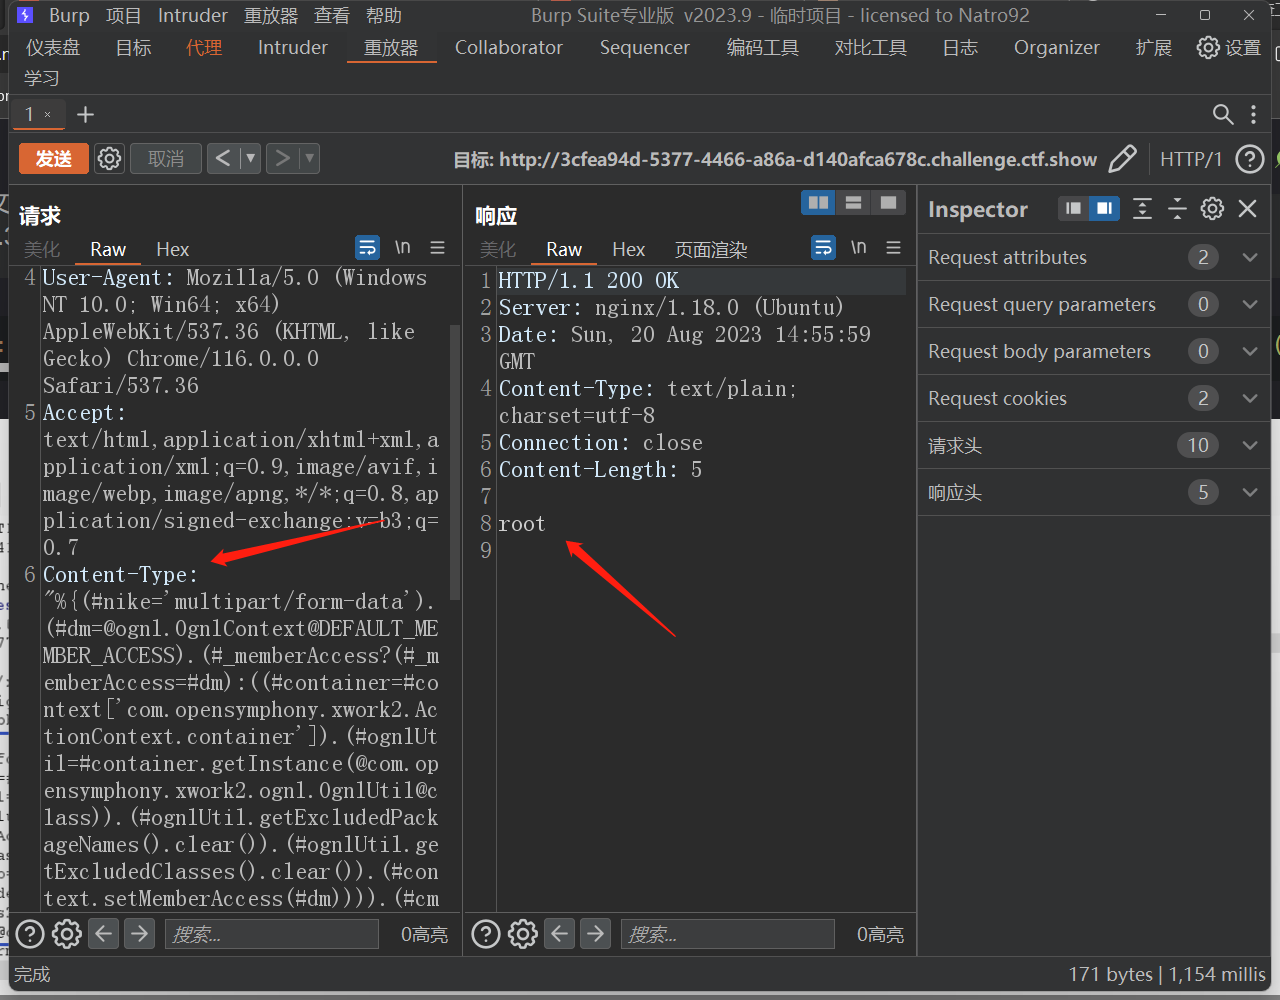Select request Hex view tab

tap(172, 249)
